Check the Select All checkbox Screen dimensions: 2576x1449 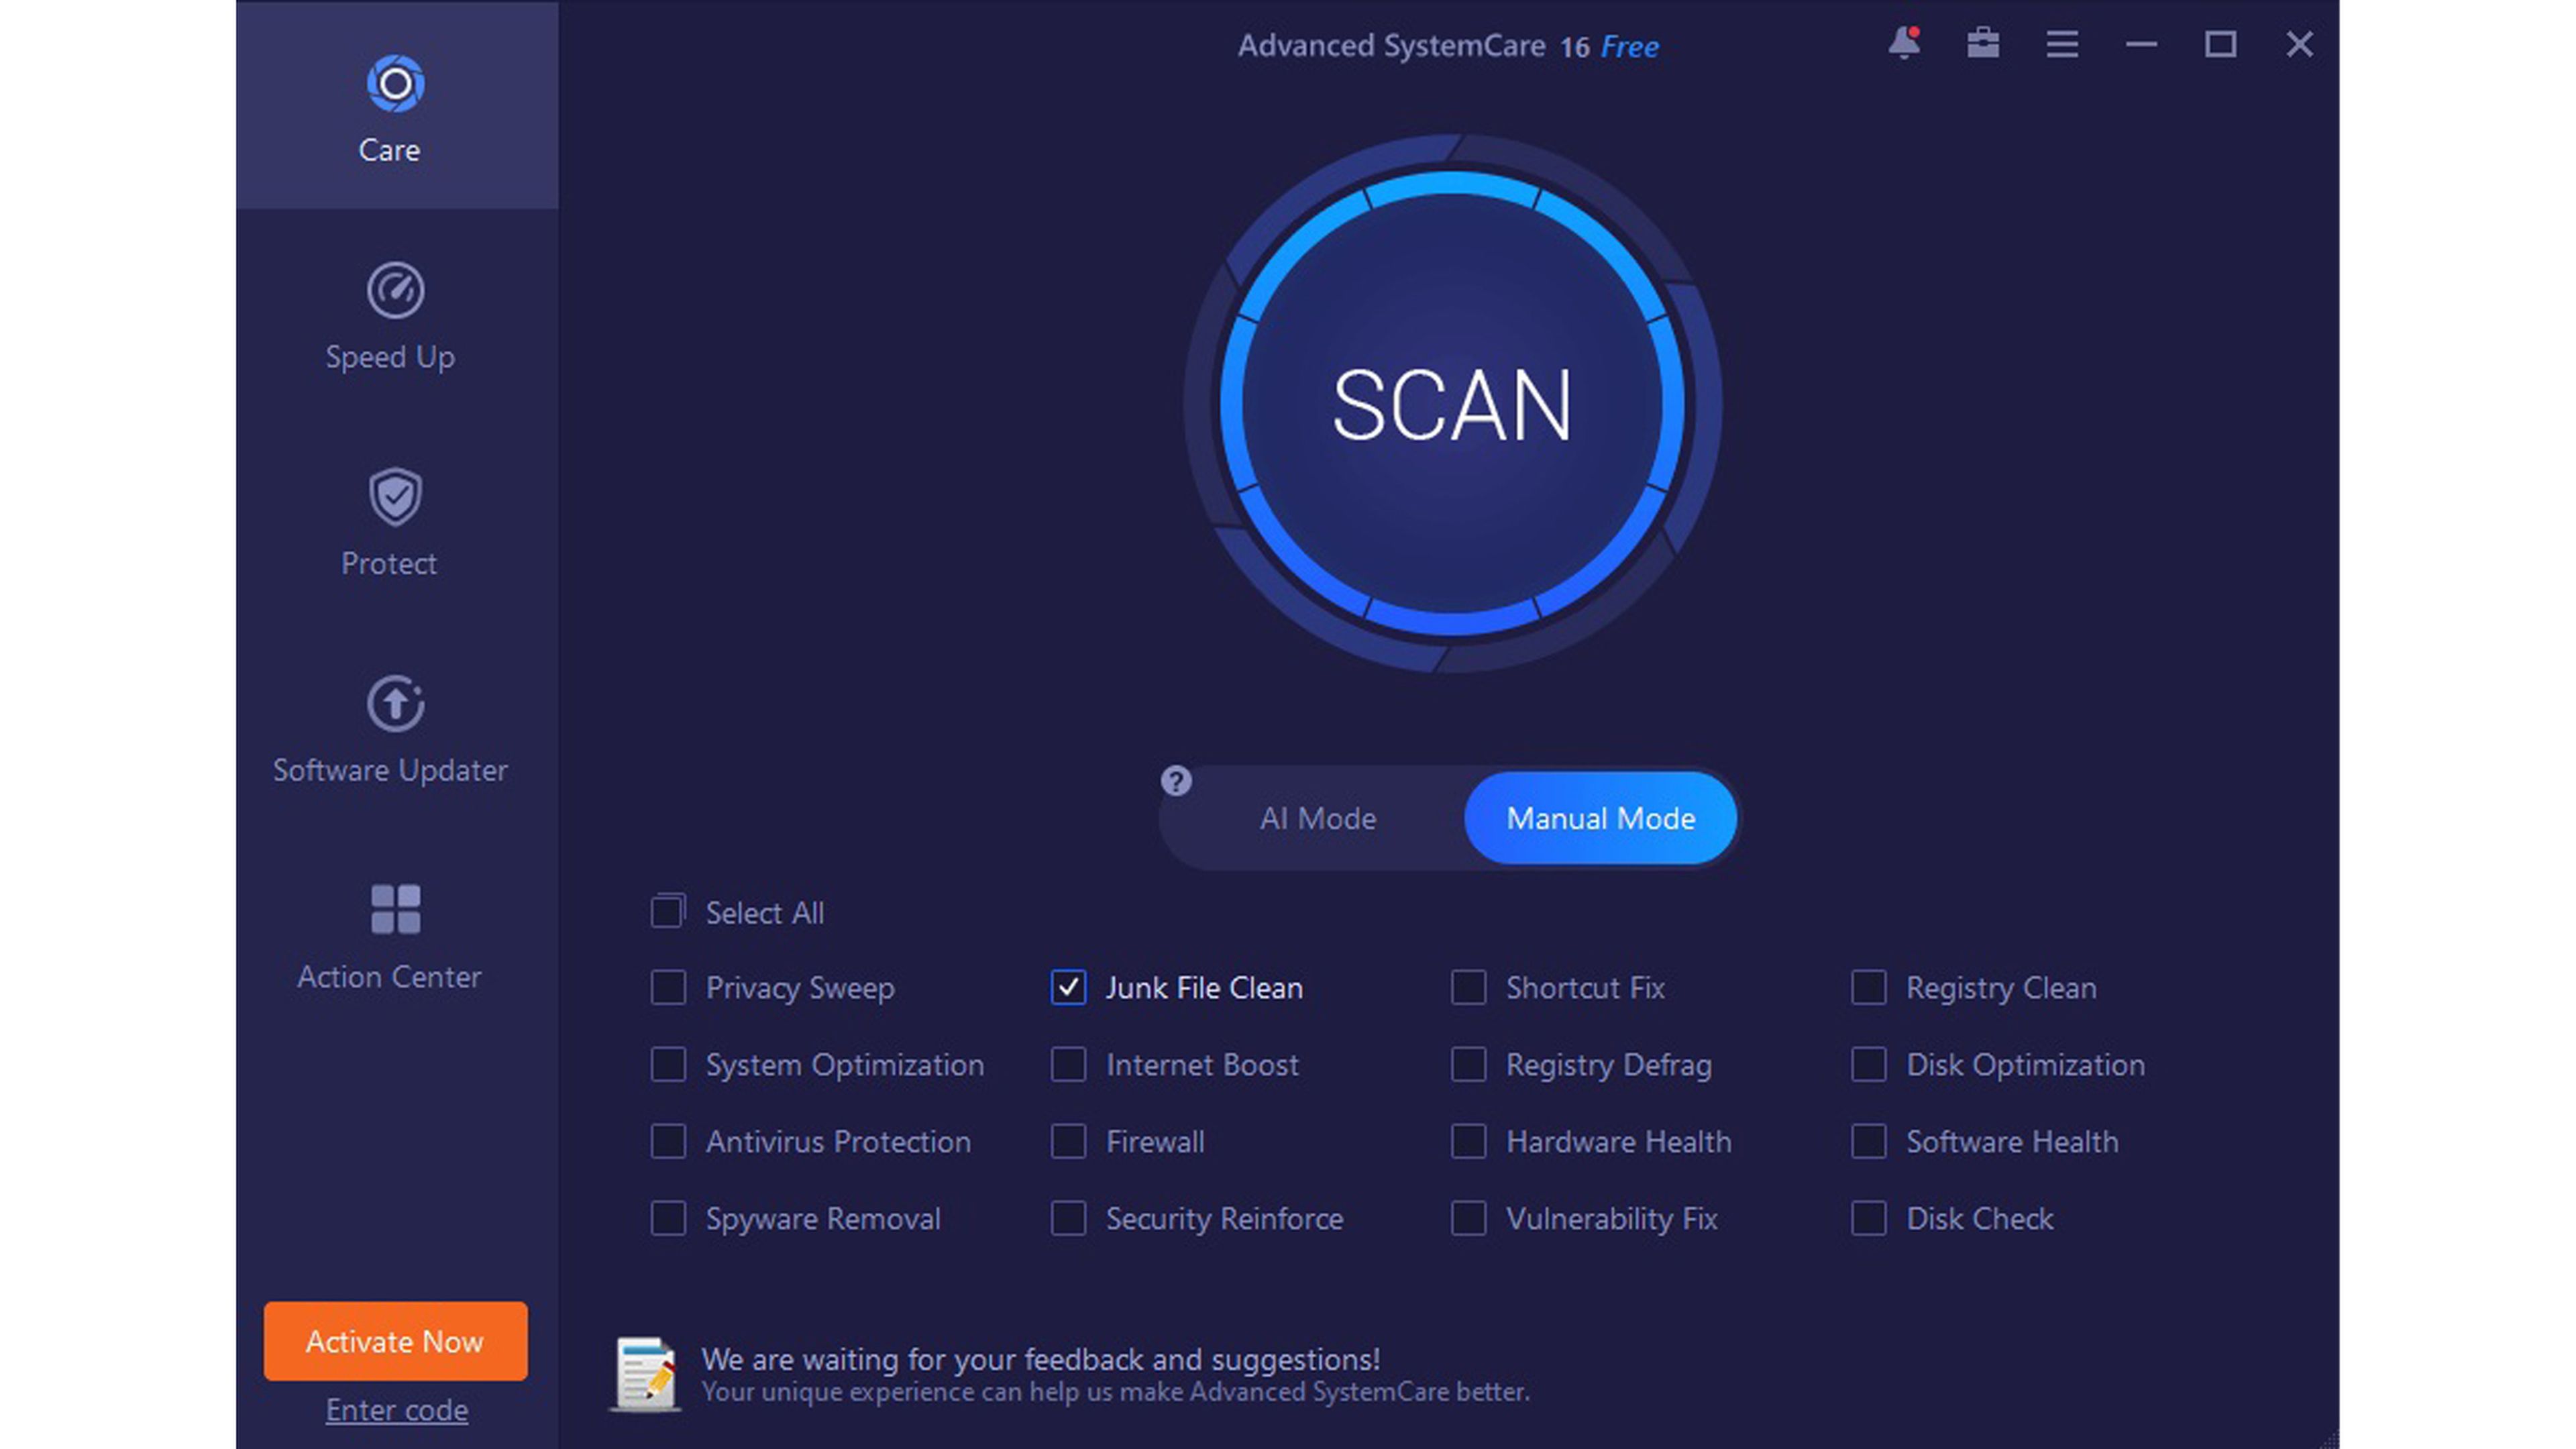point(667,912)
